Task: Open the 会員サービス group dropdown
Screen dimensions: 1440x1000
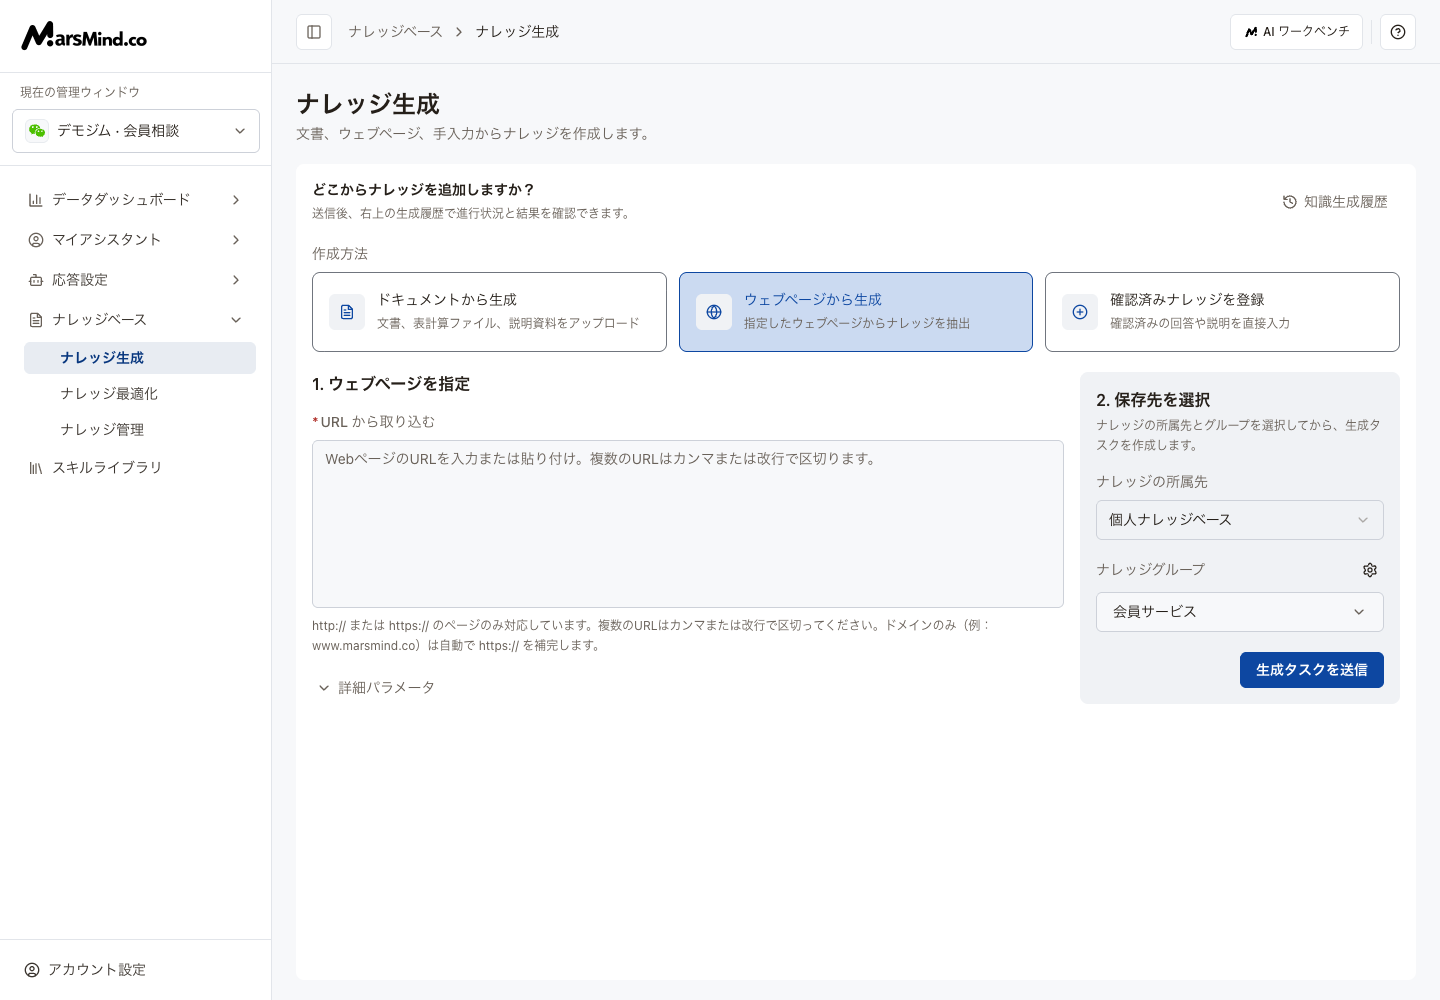Action: (1240, 612)
